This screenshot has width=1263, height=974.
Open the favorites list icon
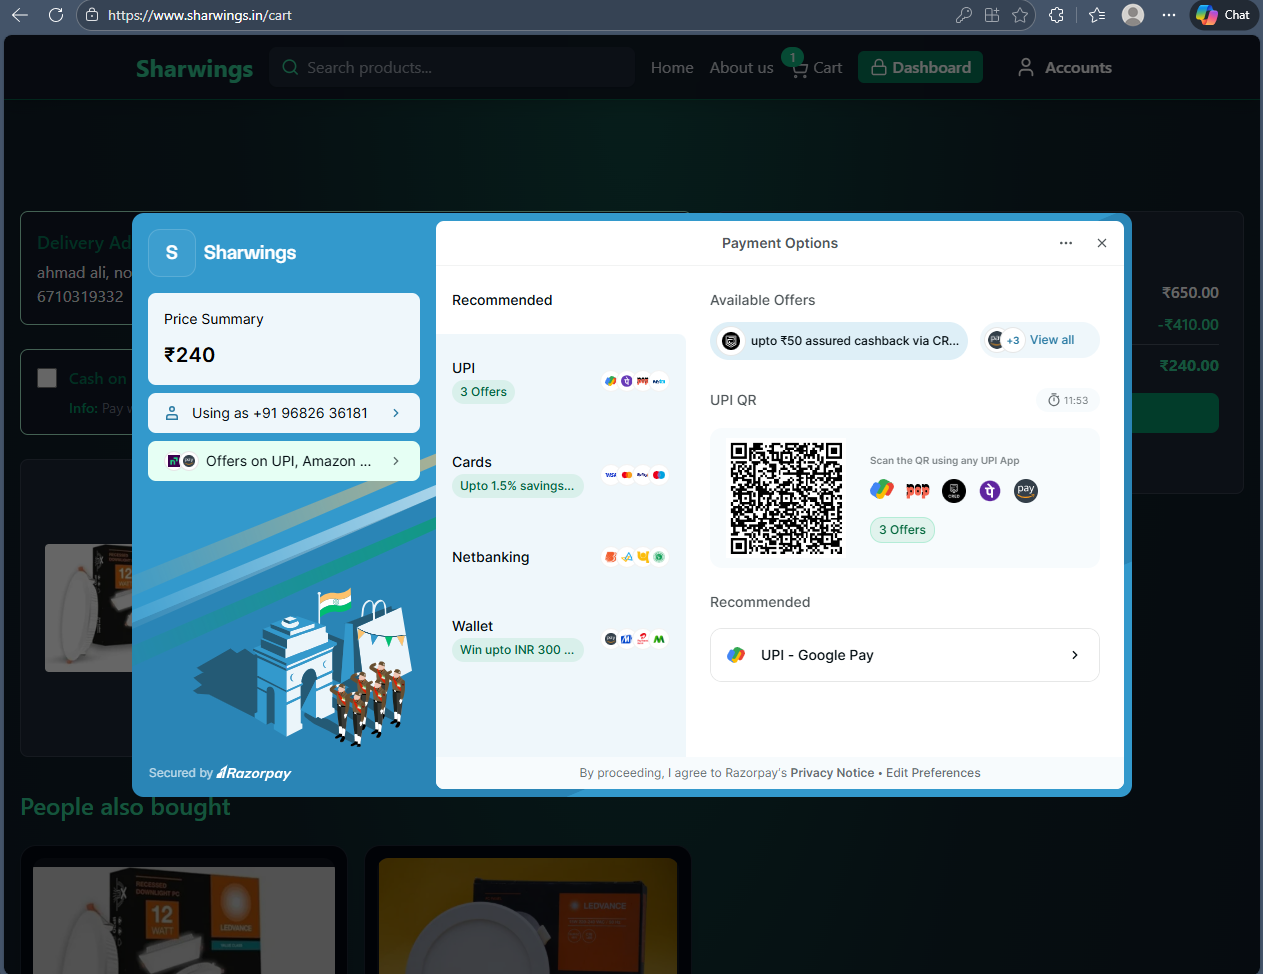click(x=1097, y=15)
